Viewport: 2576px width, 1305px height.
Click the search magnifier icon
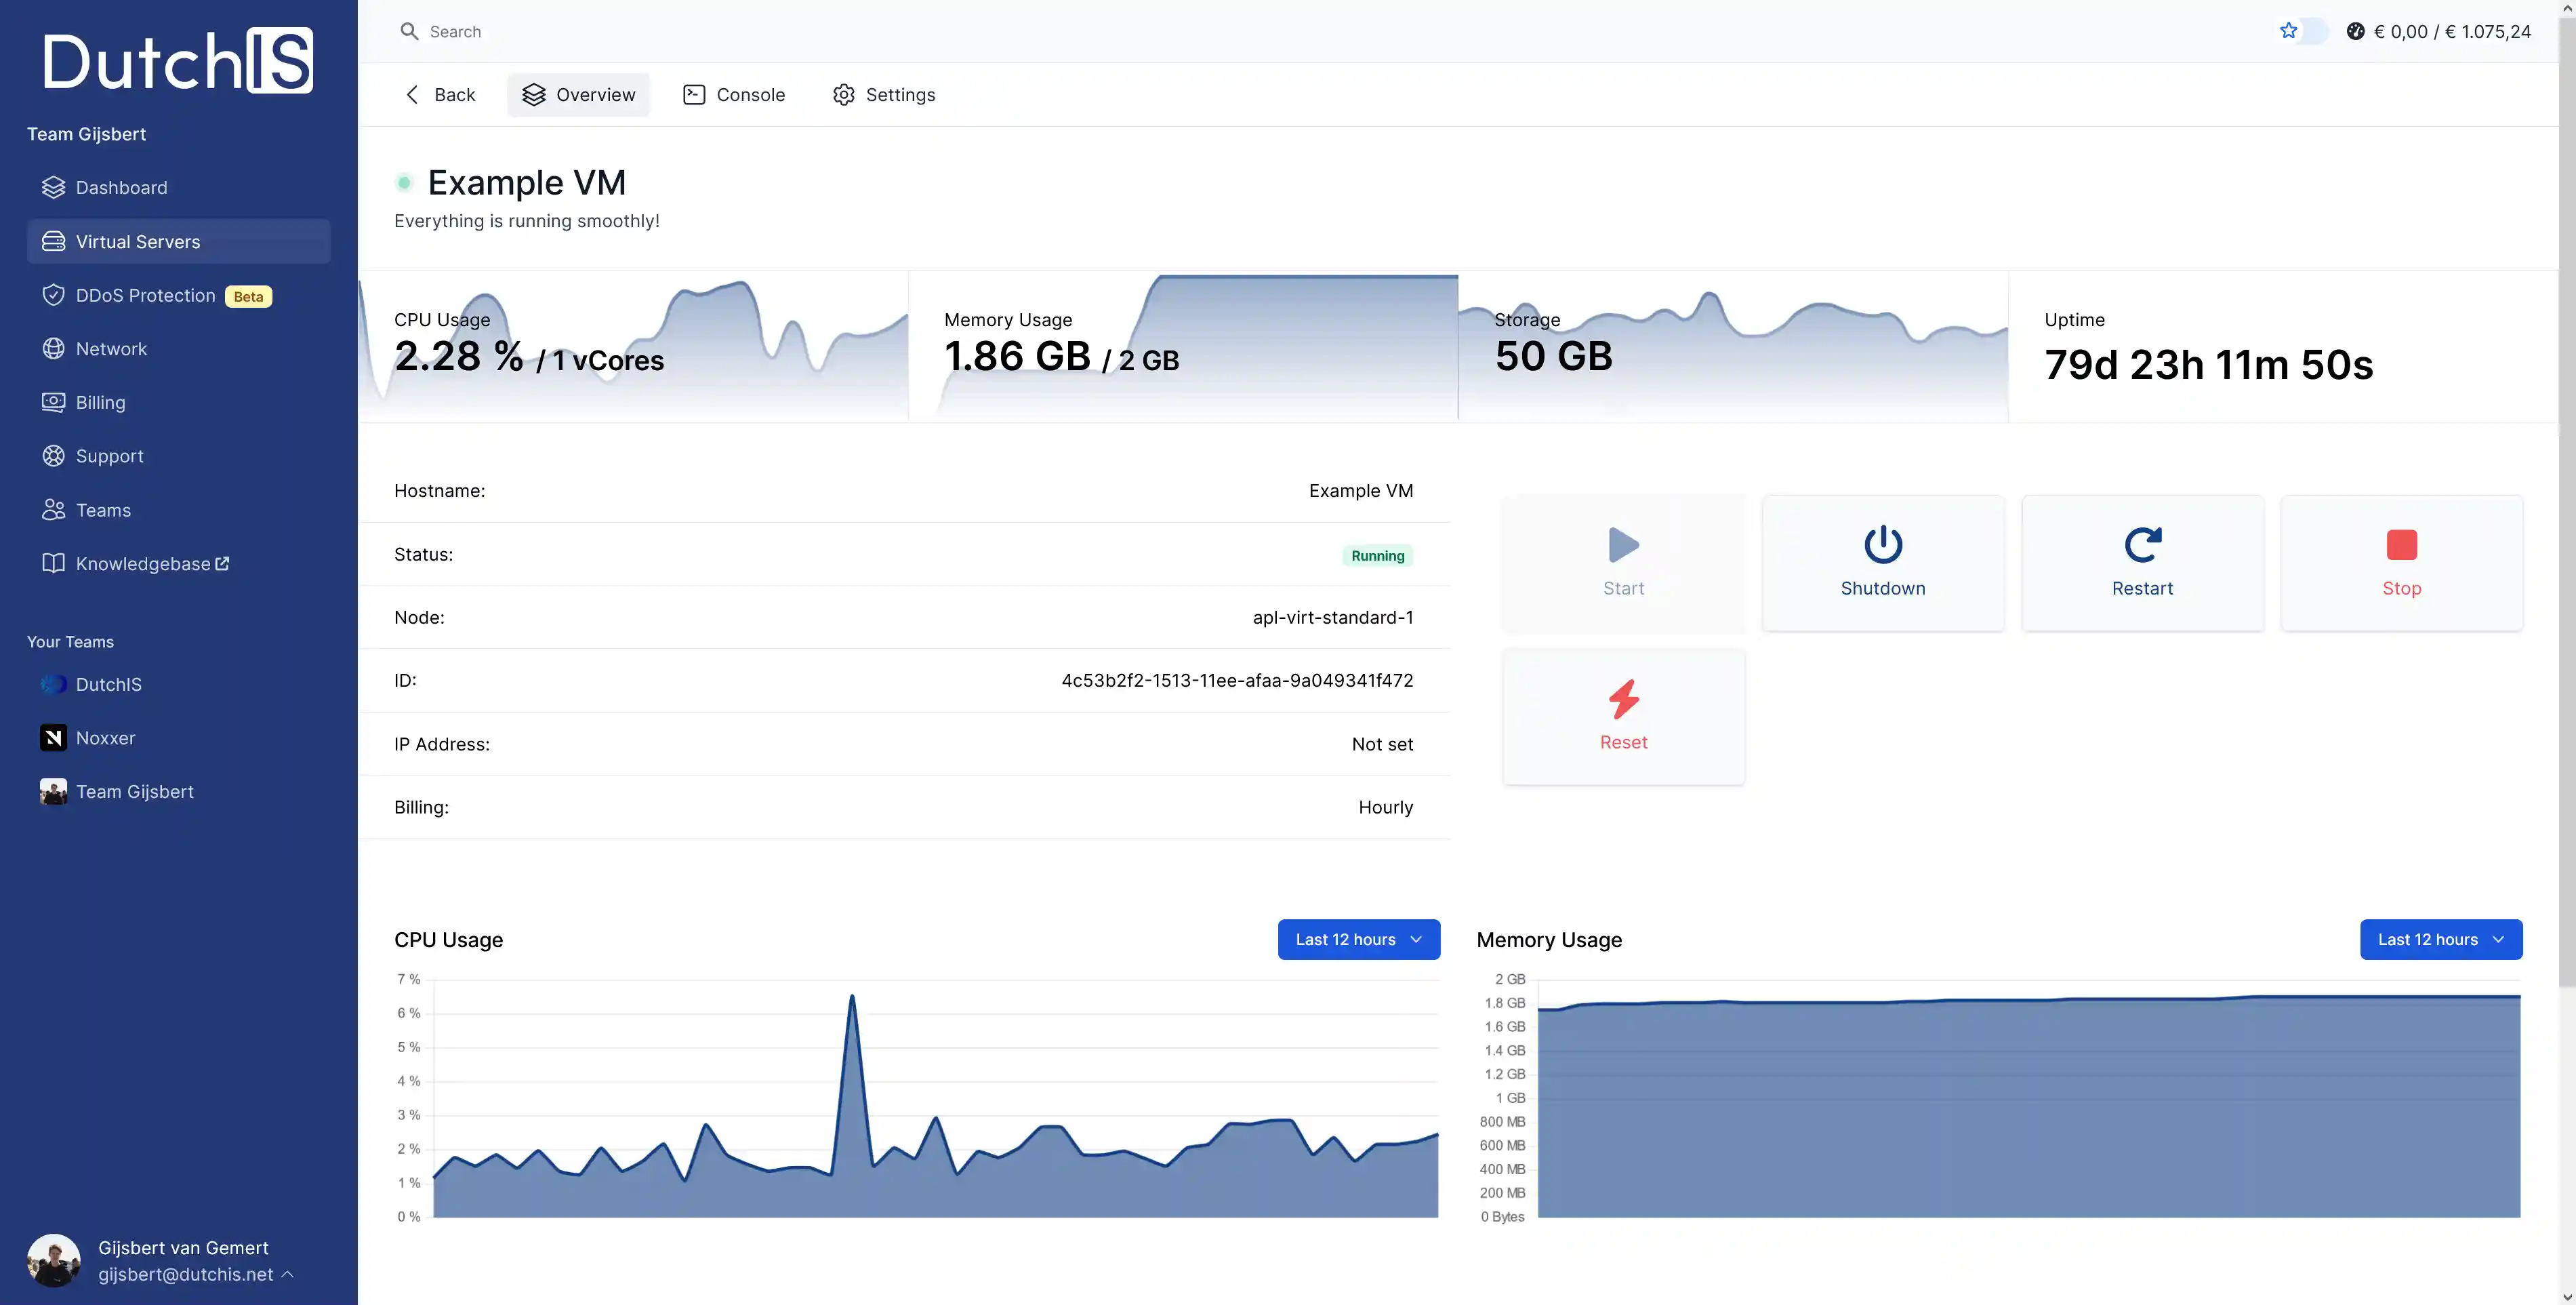coord(409,31)
